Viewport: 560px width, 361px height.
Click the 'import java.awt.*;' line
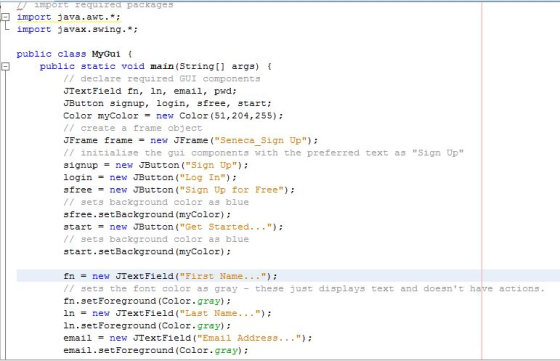(69, 17)
